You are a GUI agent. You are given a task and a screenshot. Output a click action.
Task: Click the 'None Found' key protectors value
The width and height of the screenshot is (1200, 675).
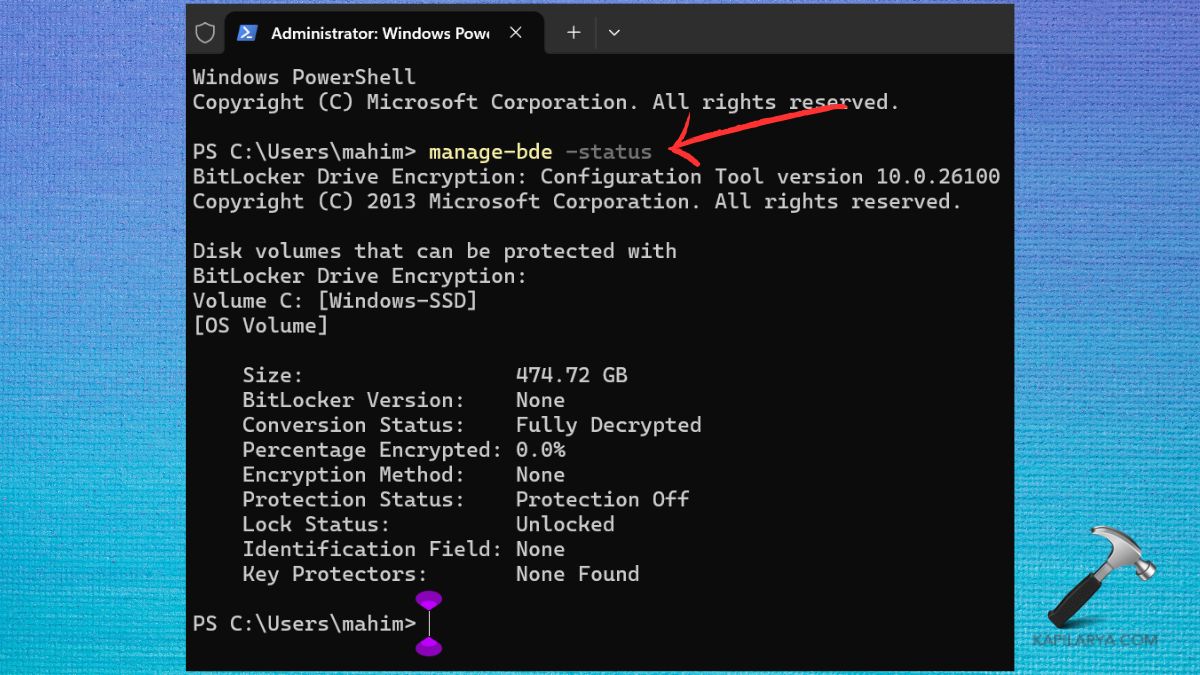[577, 574]
